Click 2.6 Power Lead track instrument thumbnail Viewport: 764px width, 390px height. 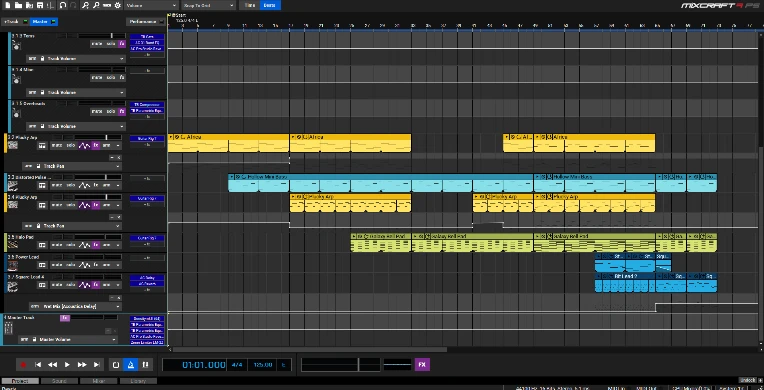click(x=13, y=265)
